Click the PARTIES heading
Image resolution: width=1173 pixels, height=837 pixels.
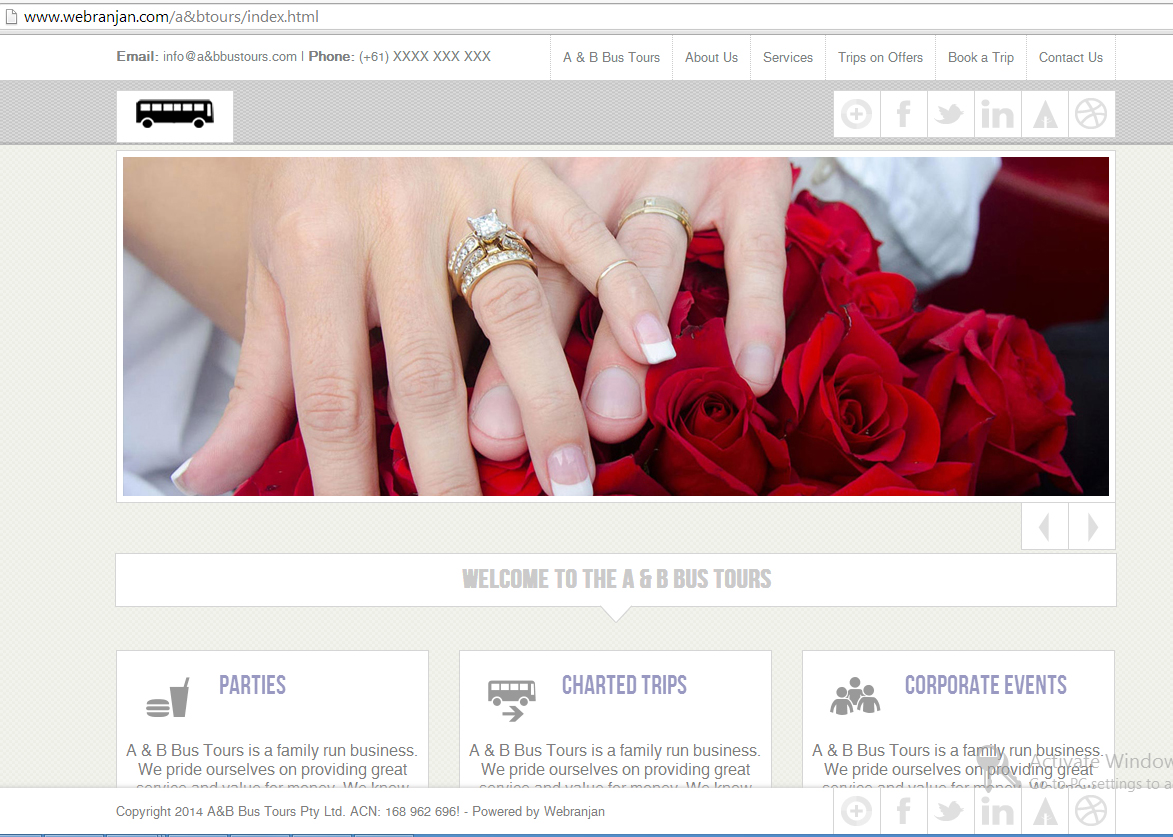tap(252, 685)
